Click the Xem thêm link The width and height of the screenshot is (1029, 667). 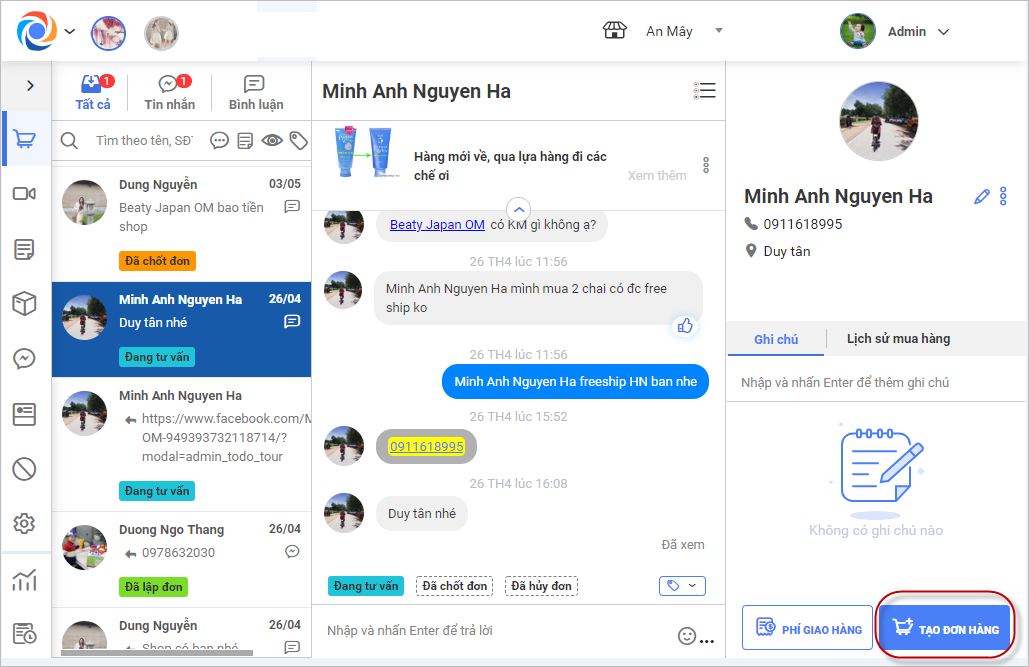coord(657,175)
